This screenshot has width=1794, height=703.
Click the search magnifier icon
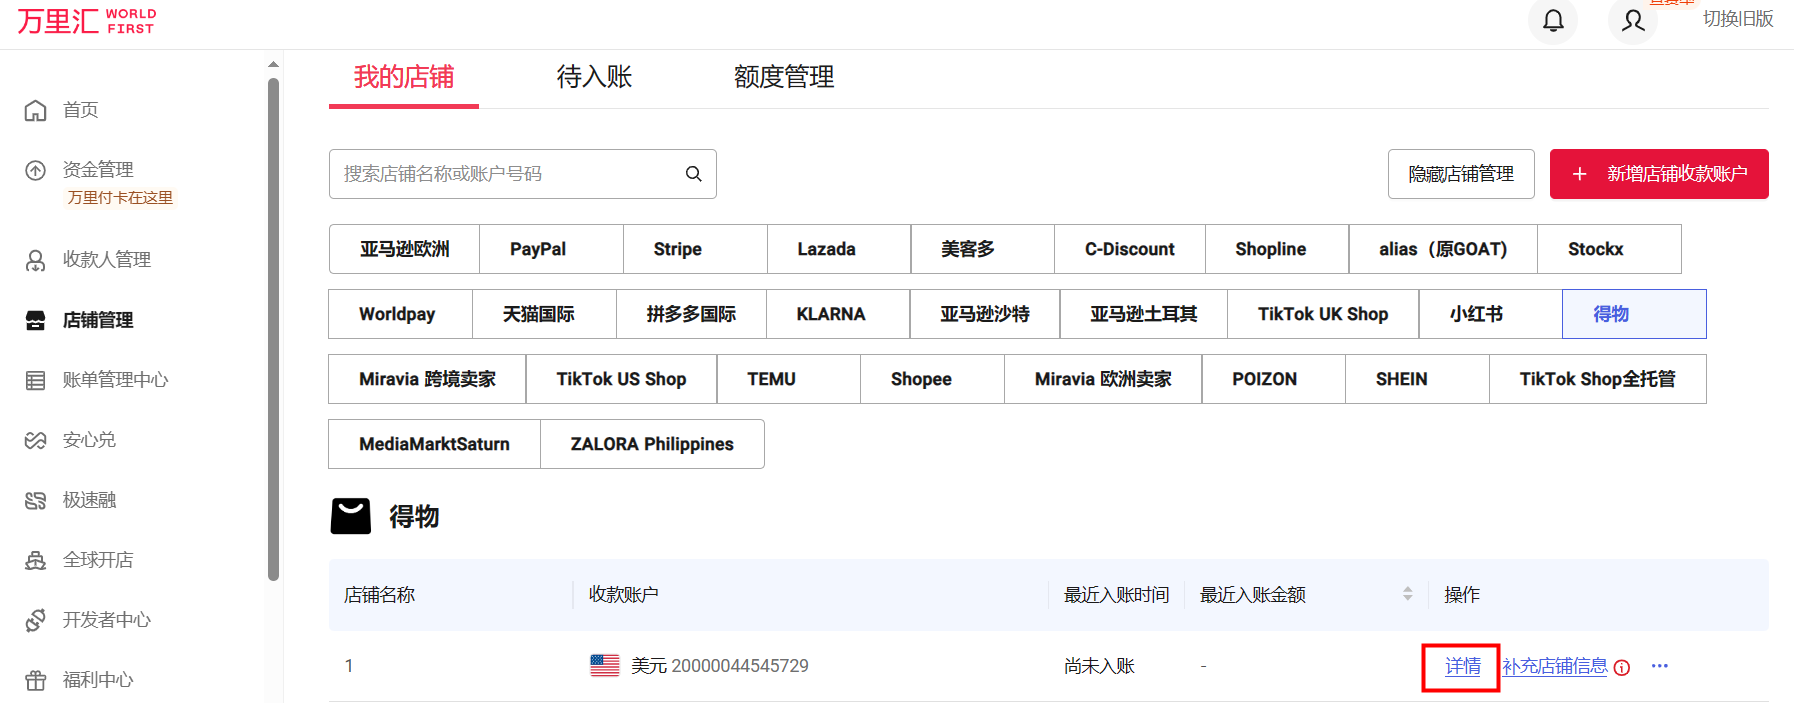(x=693, y=174)
